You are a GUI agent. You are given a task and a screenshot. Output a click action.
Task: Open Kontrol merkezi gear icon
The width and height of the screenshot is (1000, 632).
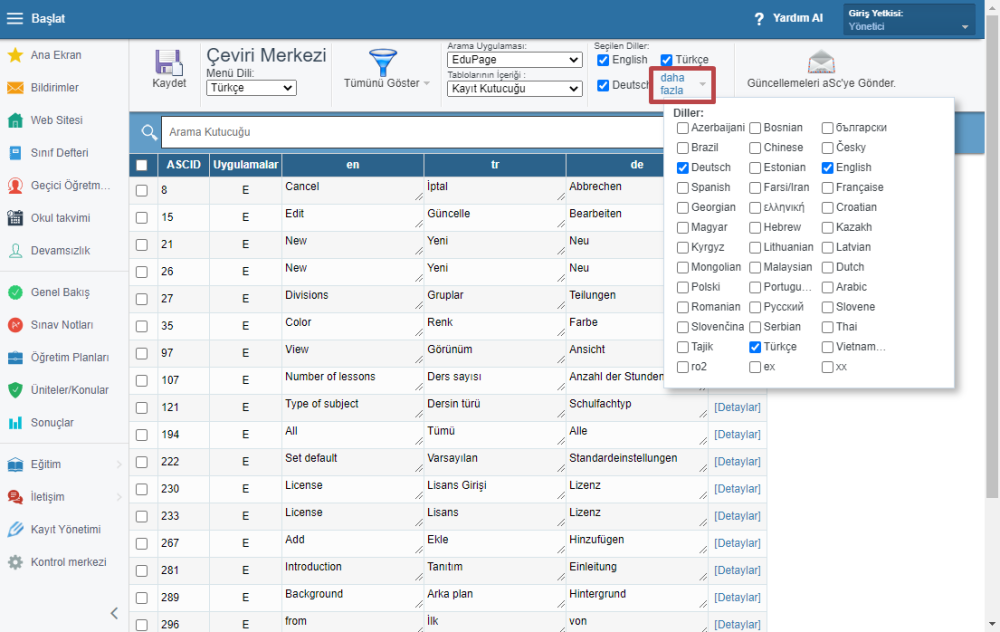(x=15, y=562)
